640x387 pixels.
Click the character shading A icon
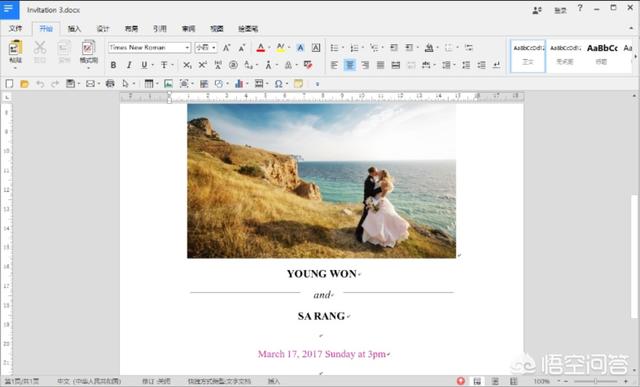[x=300, y=48]
